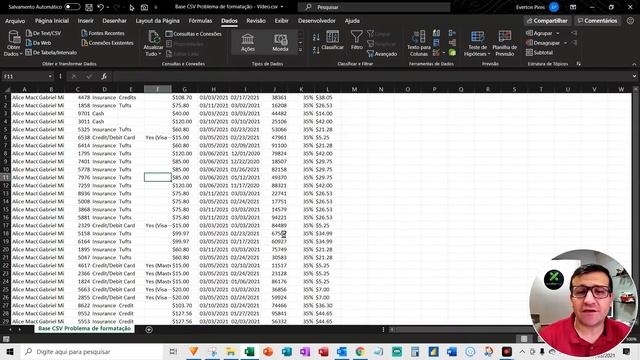Open the Arquivo menu
Image resolution: width=640 pixels, height=360 pixels.
click(x=15, y=21)
